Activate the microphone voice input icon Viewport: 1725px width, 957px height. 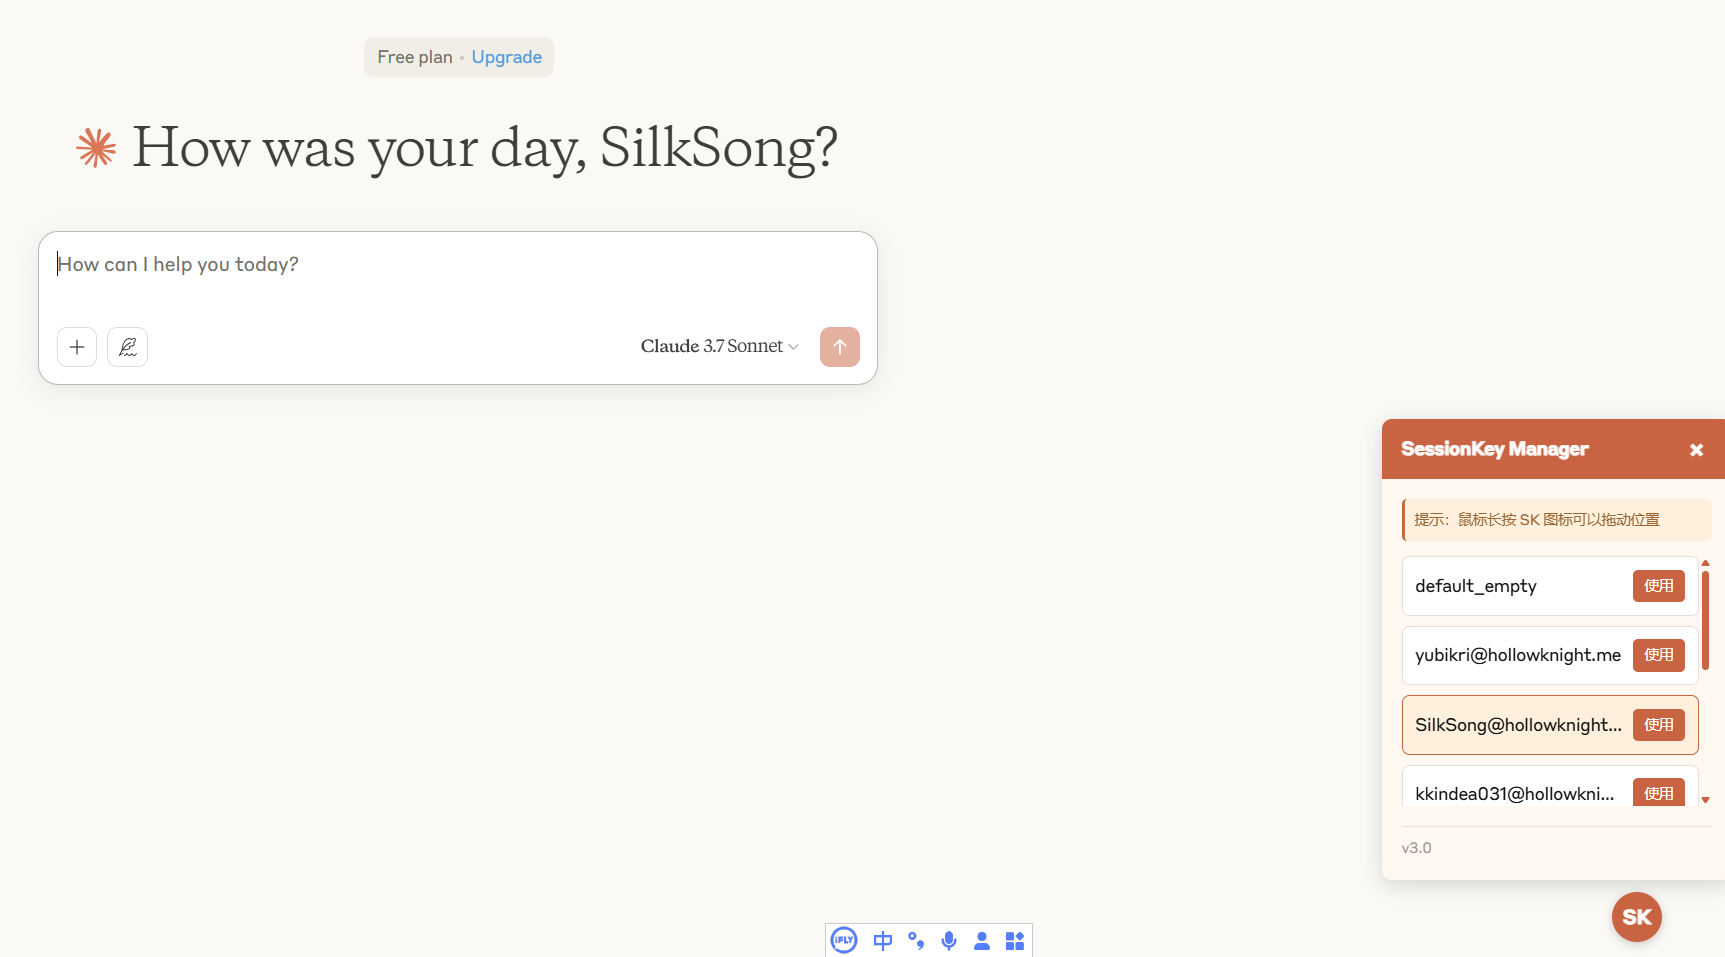(949, 940)
